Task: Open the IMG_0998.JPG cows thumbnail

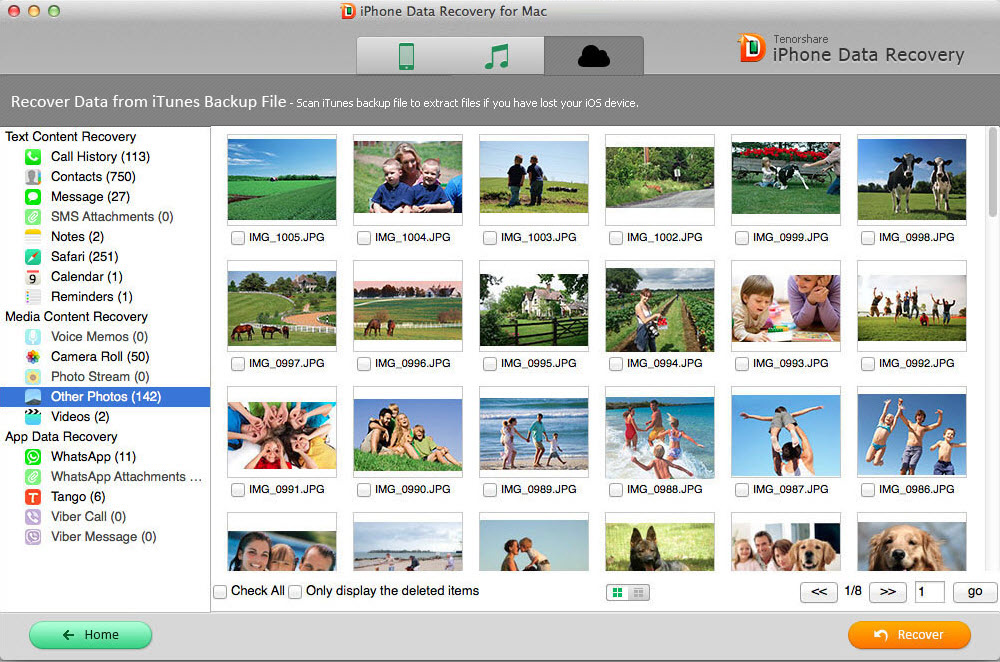Action: 911,178
